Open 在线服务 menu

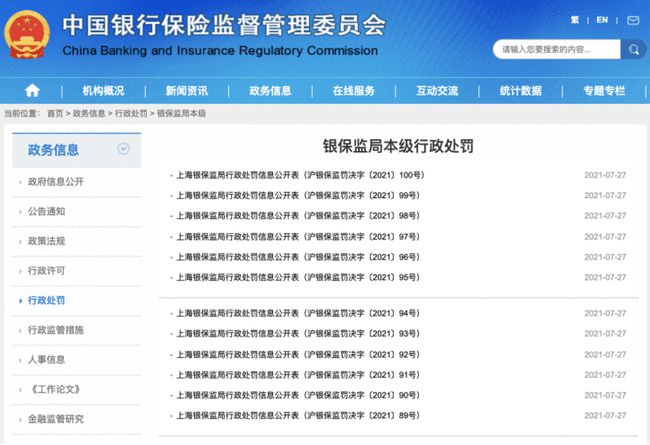[354, 91]
